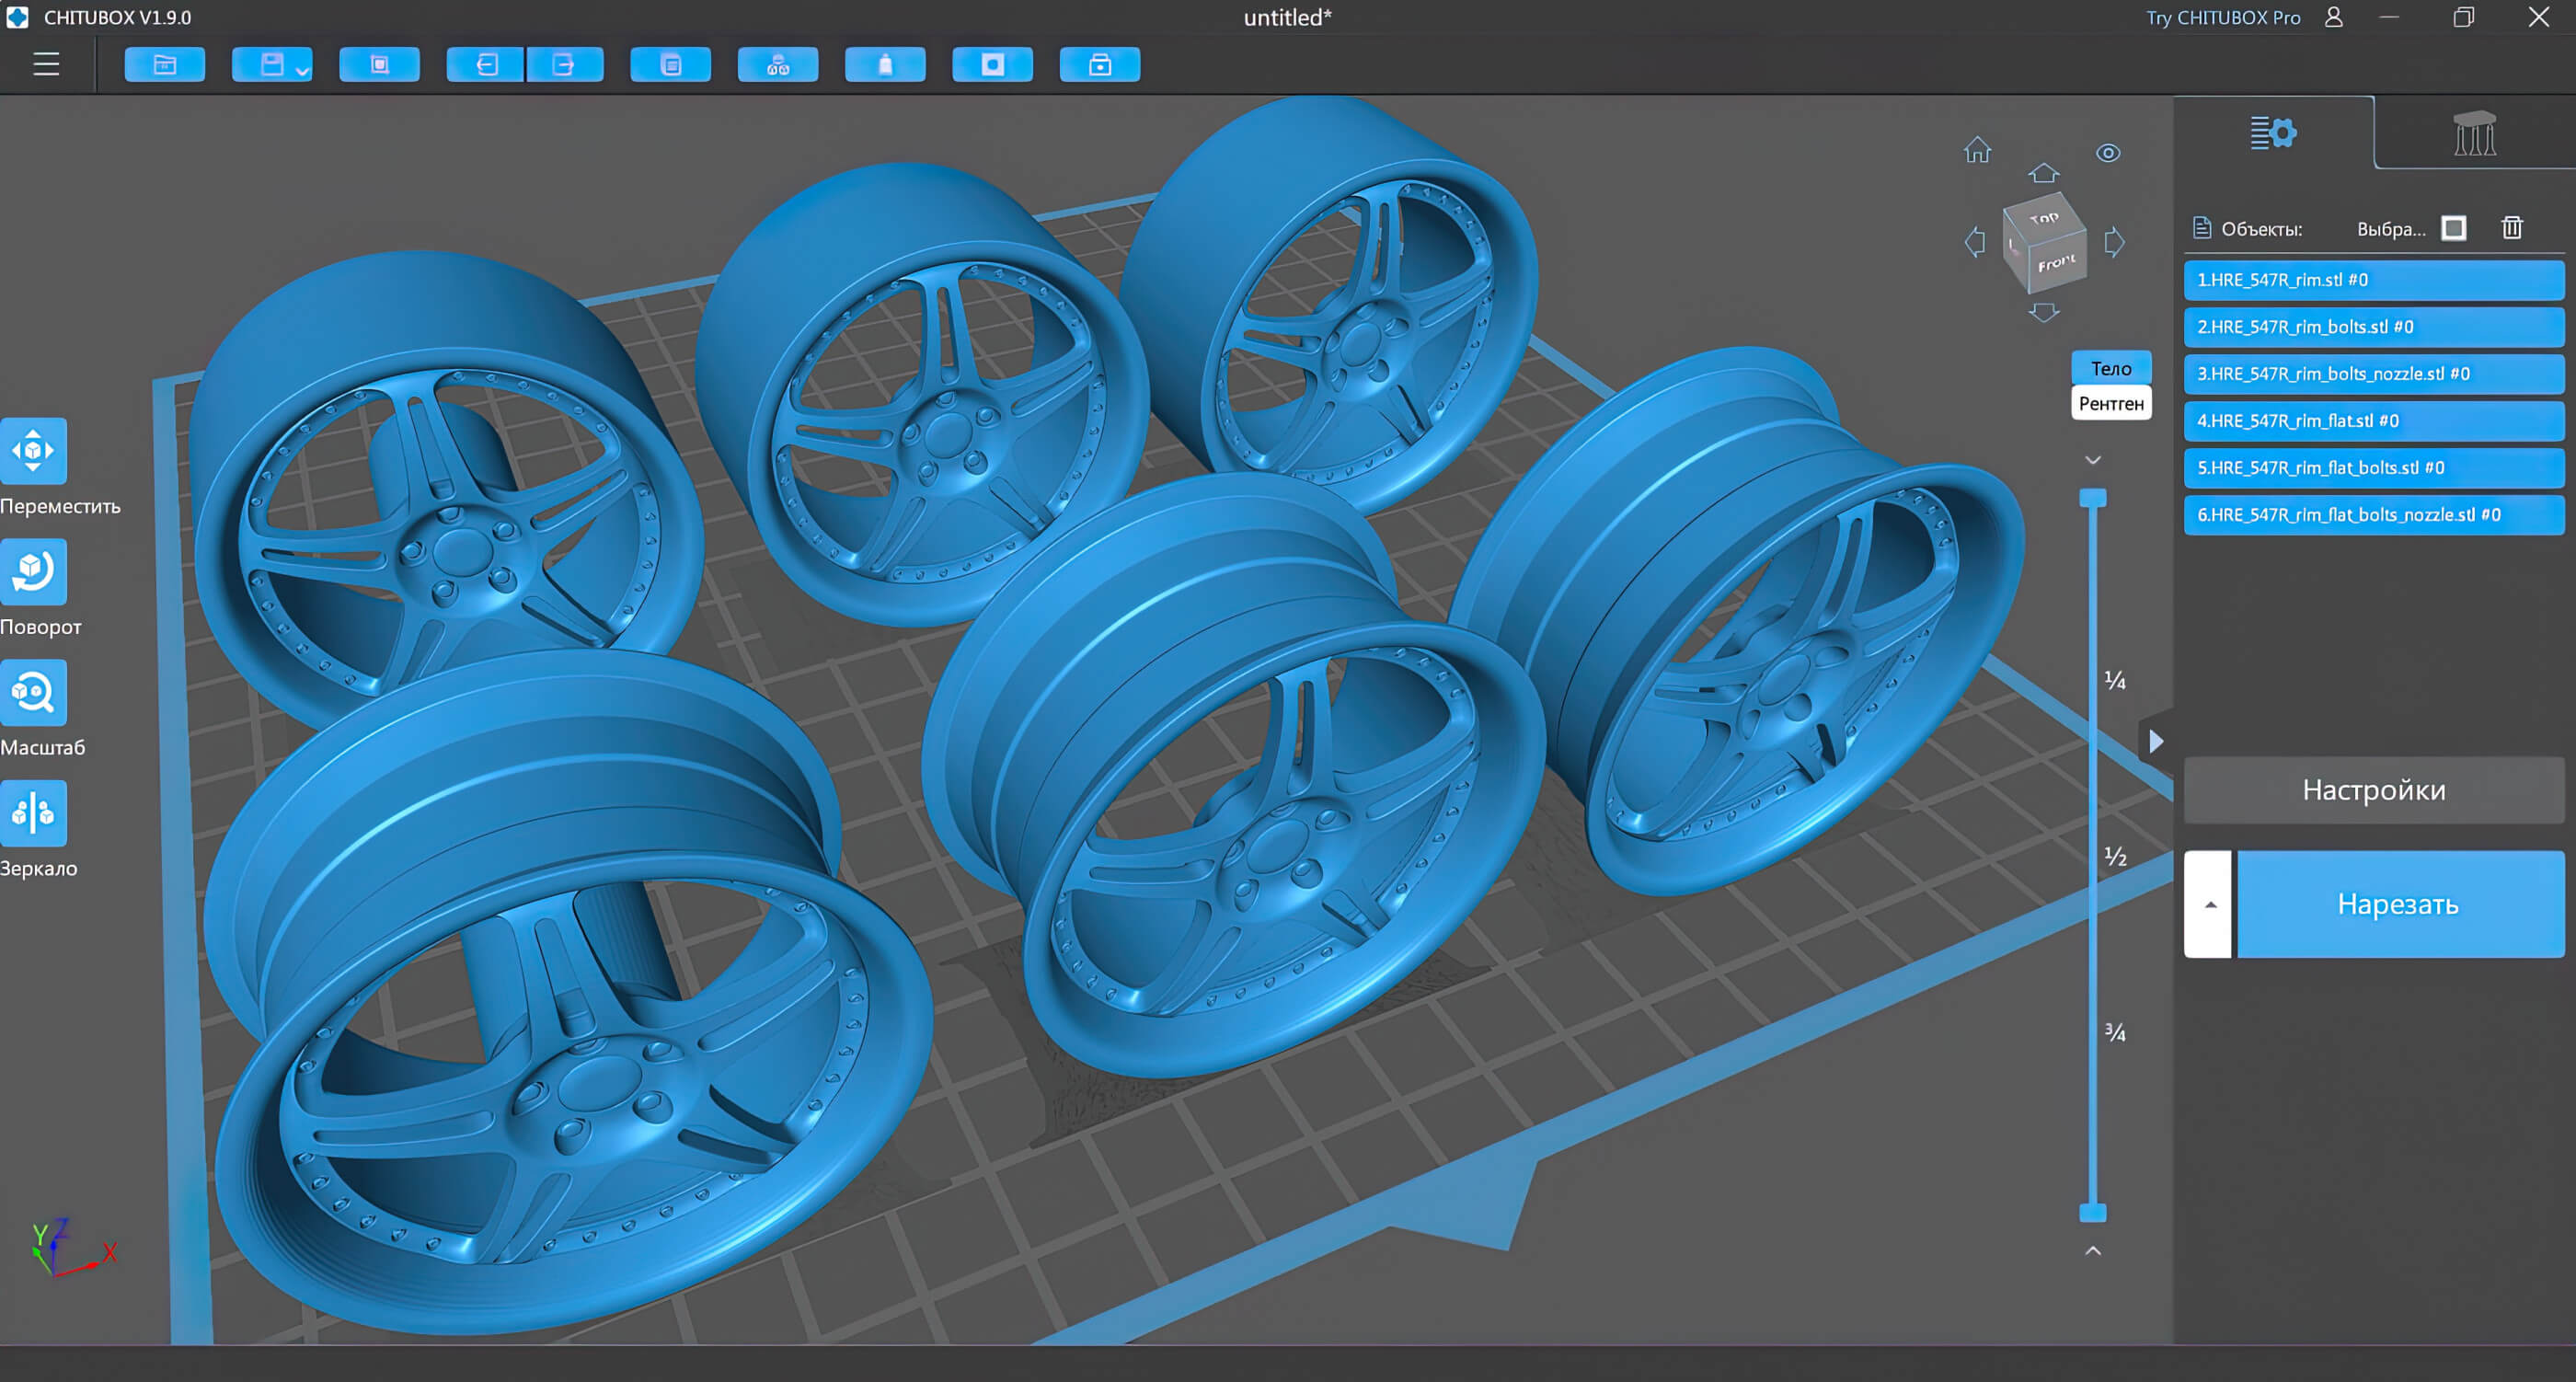This screenshot has height=1382, width=2576.
Task: Click the Нарезать slice button
Action: pos(2400,904)
